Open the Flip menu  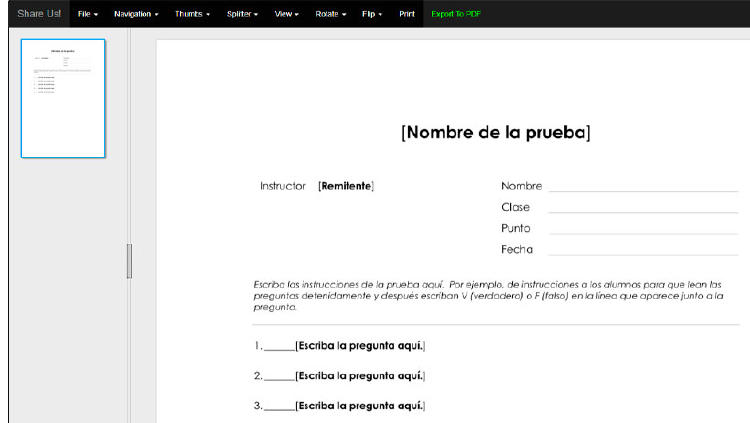[x=372, y=14]
